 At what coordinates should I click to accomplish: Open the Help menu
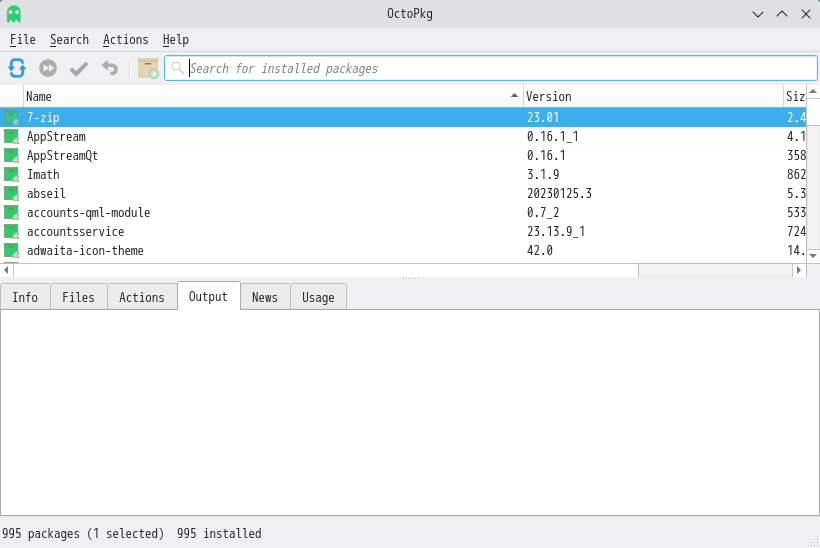(x=175, y=40)
